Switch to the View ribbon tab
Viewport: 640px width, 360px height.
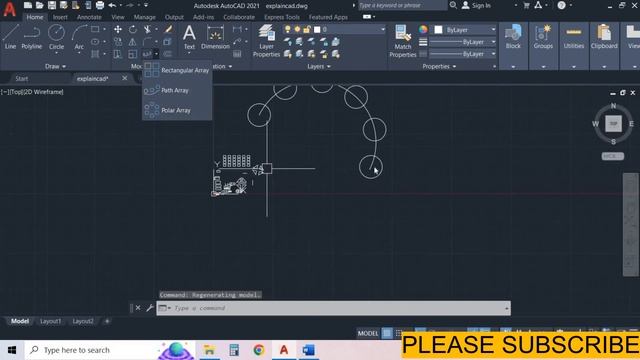(x=118, y=17)
